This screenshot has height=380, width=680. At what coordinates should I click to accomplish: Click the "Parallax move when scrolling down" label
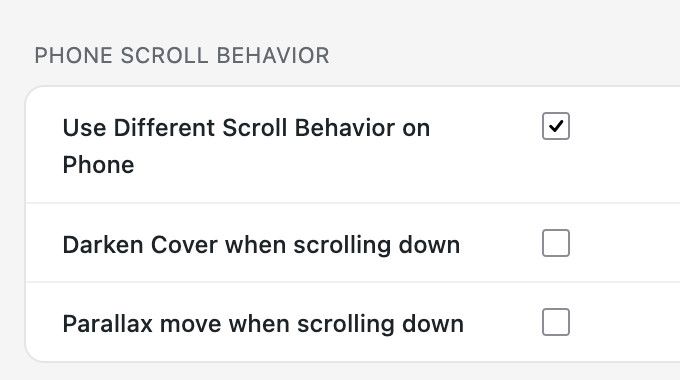click(x=263, y=324)
